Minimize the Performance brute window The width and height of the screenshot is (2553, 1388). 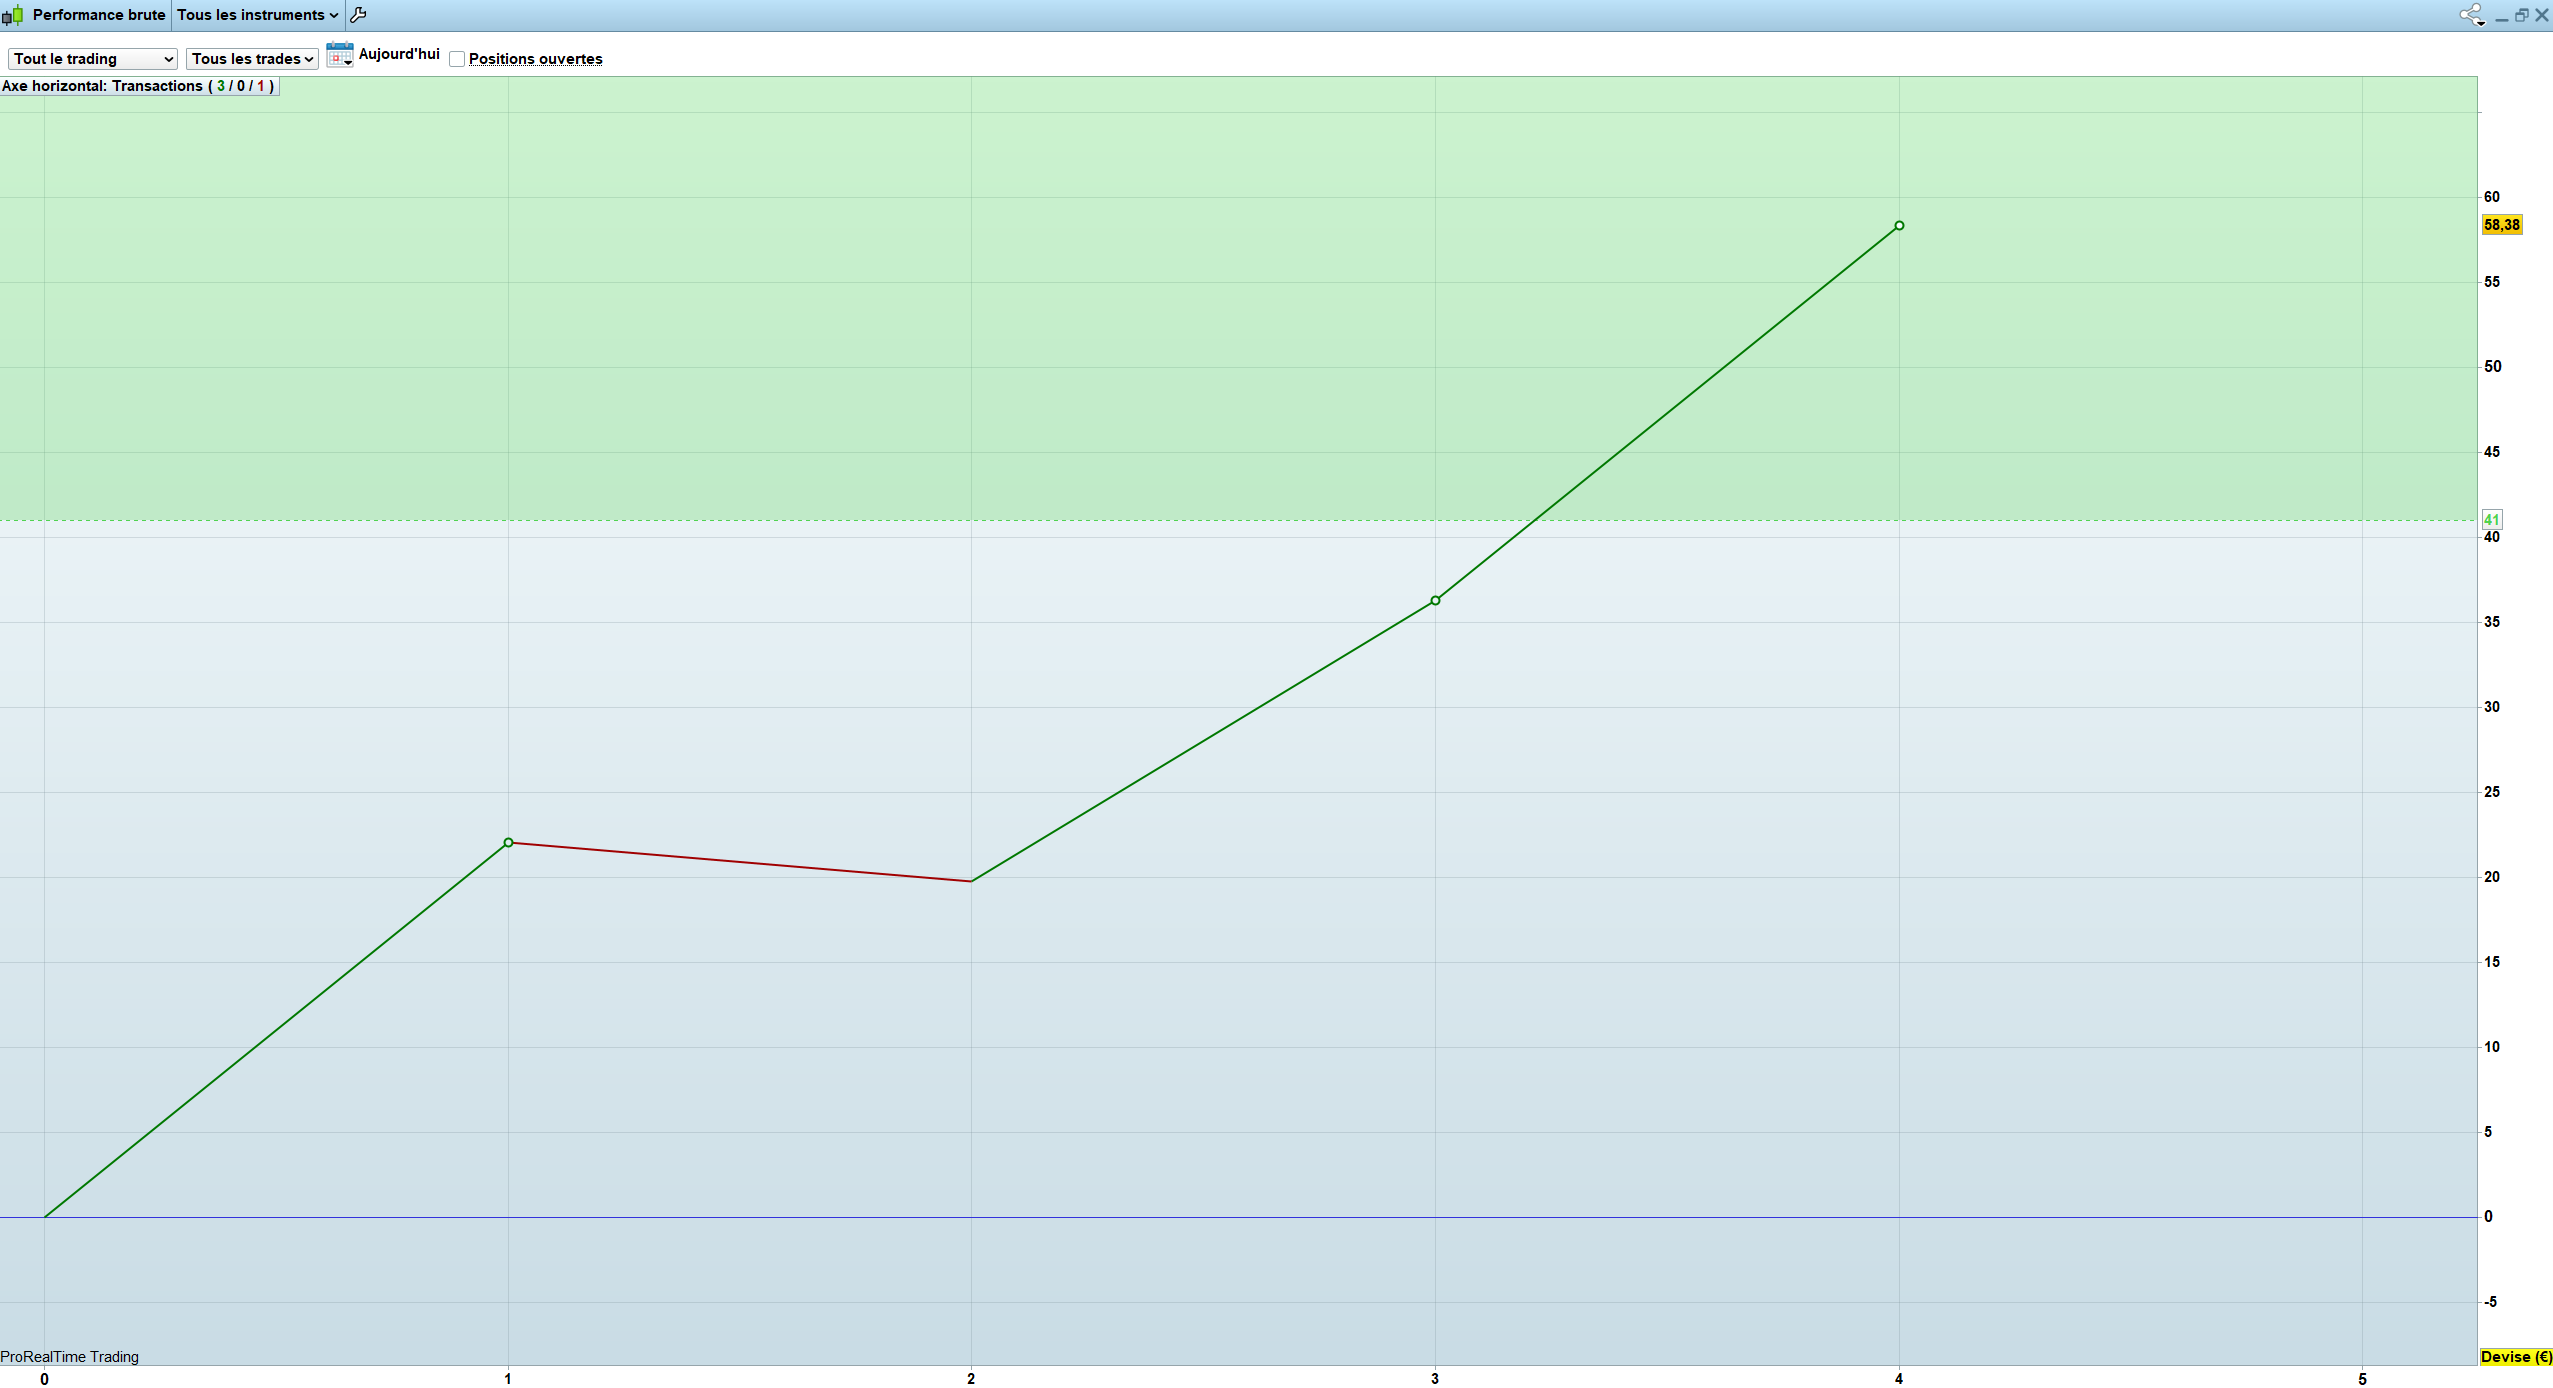click(x=2501, y=16)
